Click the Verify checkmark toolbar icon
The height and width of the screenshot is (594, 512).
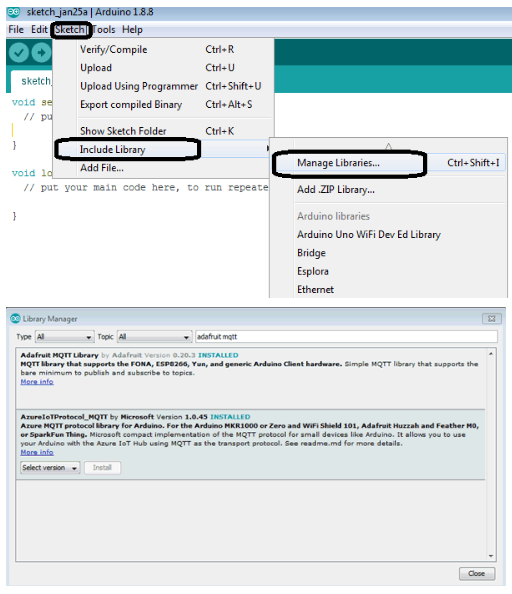tap(19, 53)
